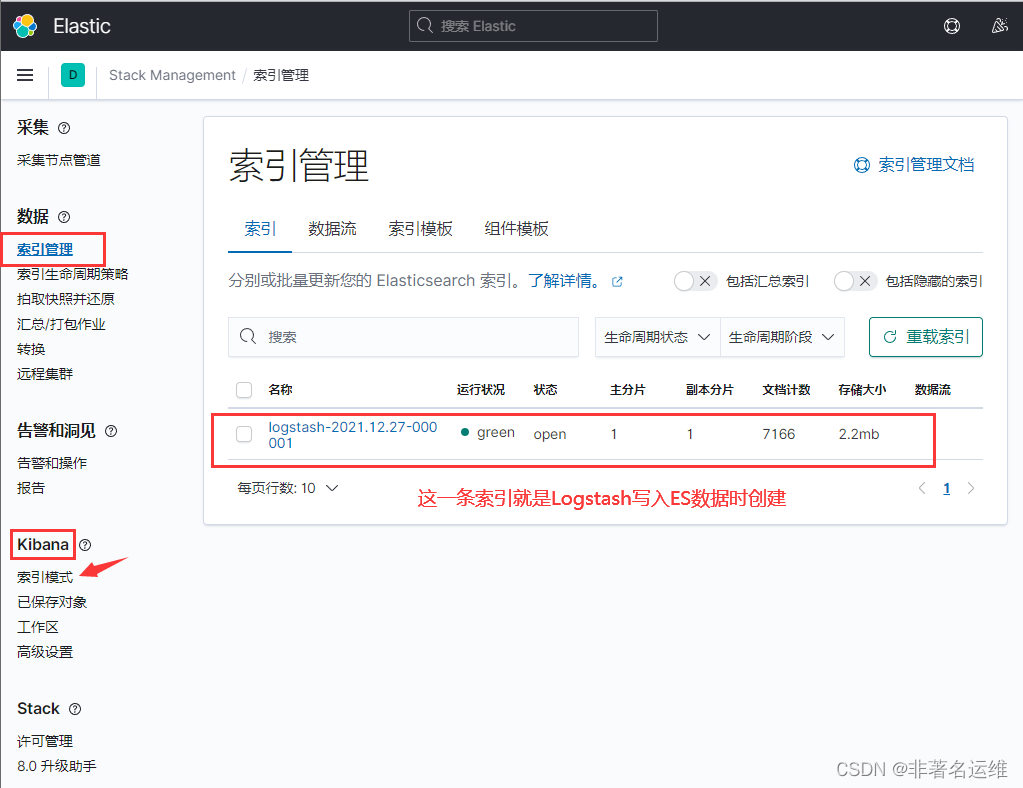
Task: Open 转换 in sidebar
Action: 31,349
